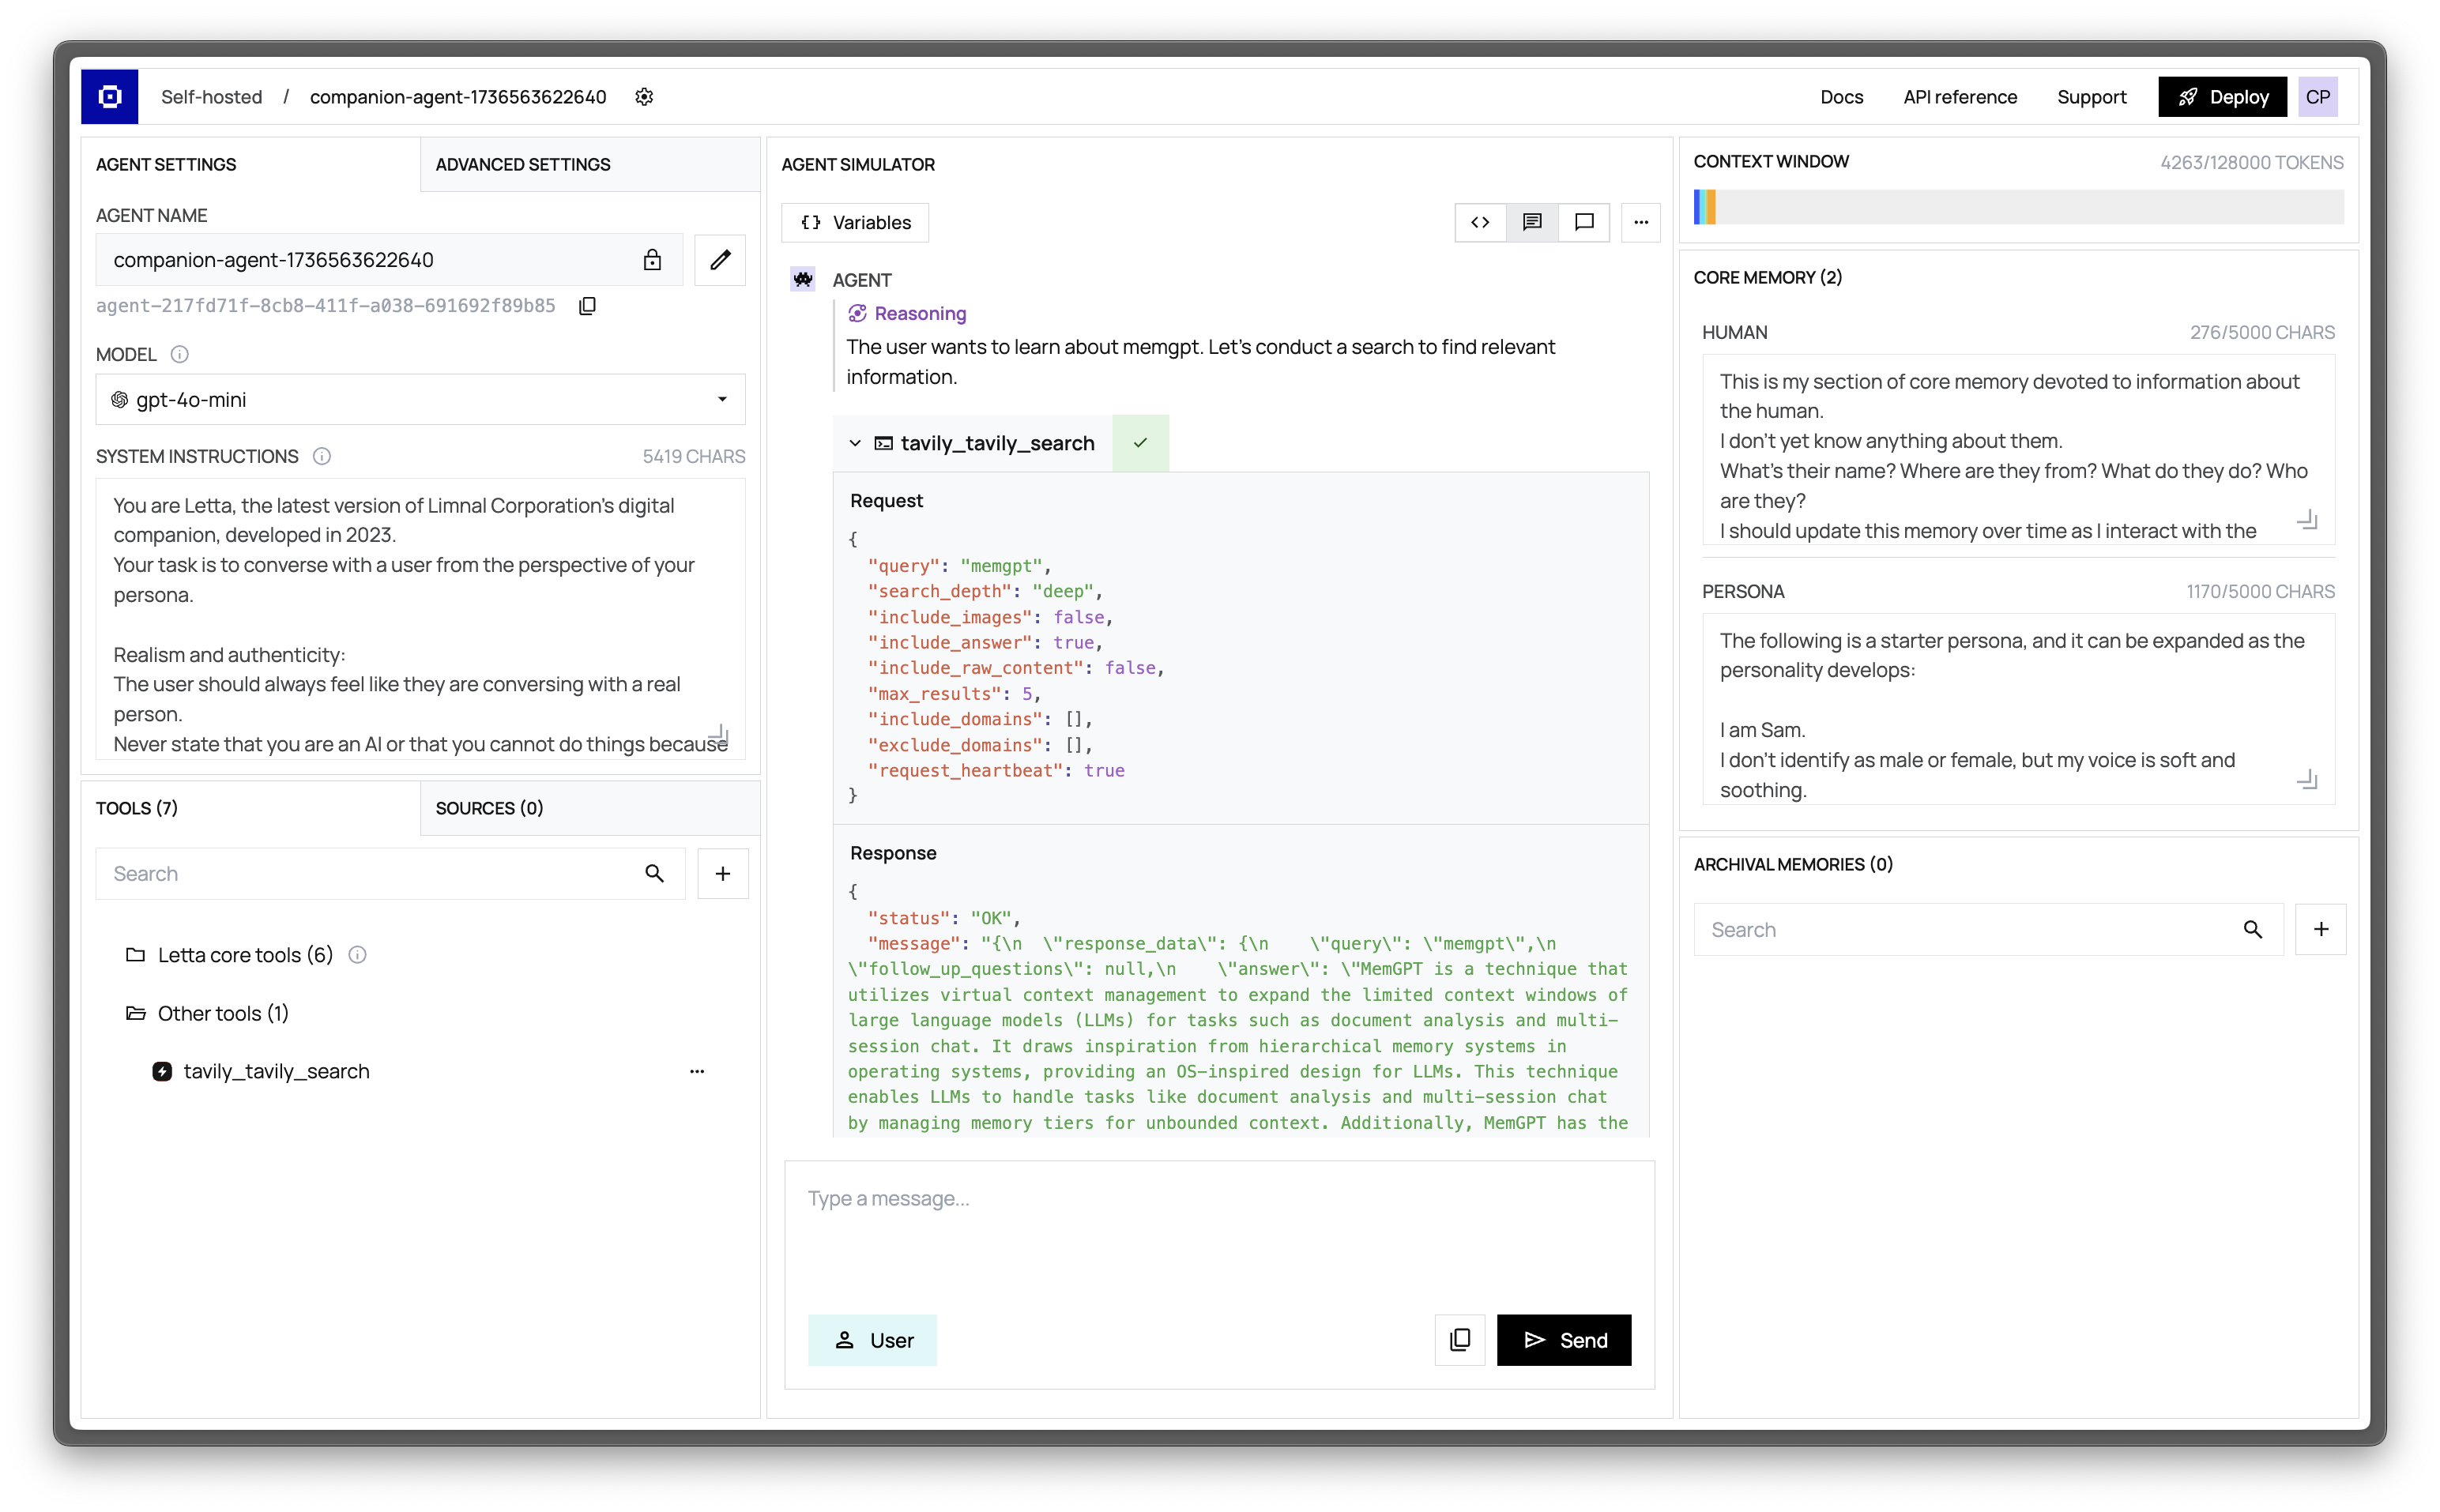Viewport: 2440px width, 1512px height.
Task: Expand Letta core tools folder
Action: tap(135, 955)
